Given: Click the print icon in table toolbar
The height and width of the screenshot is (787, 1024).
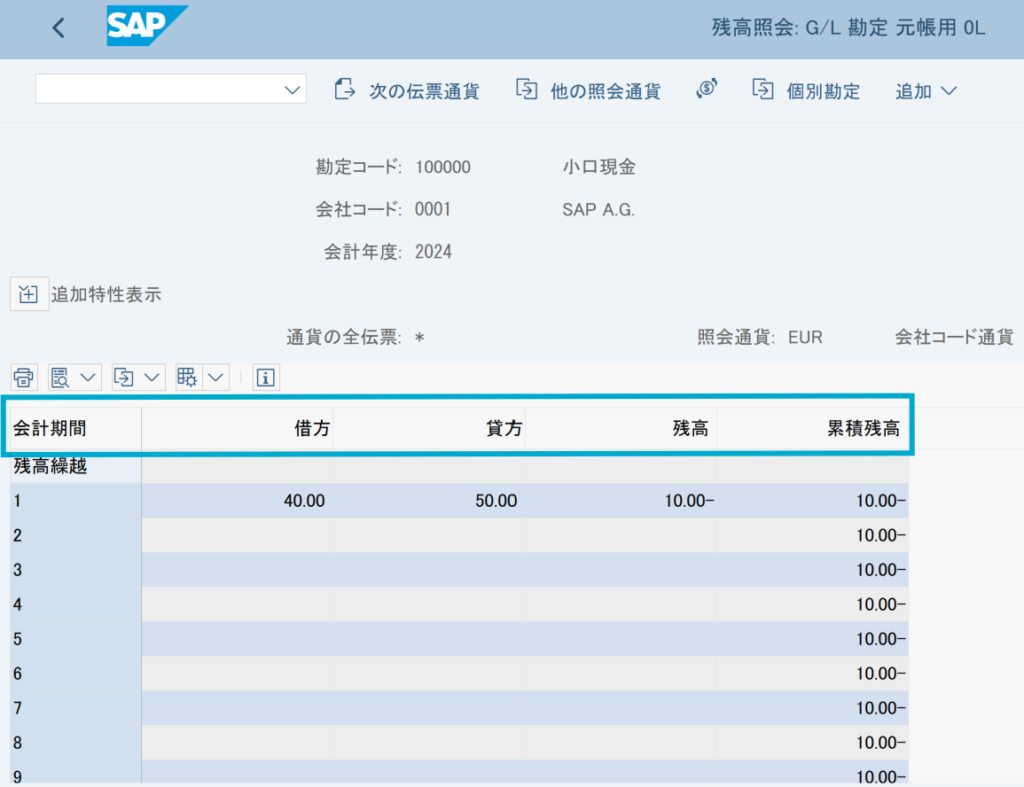Looking at the screenshot, I should click(x=24, y=377).
